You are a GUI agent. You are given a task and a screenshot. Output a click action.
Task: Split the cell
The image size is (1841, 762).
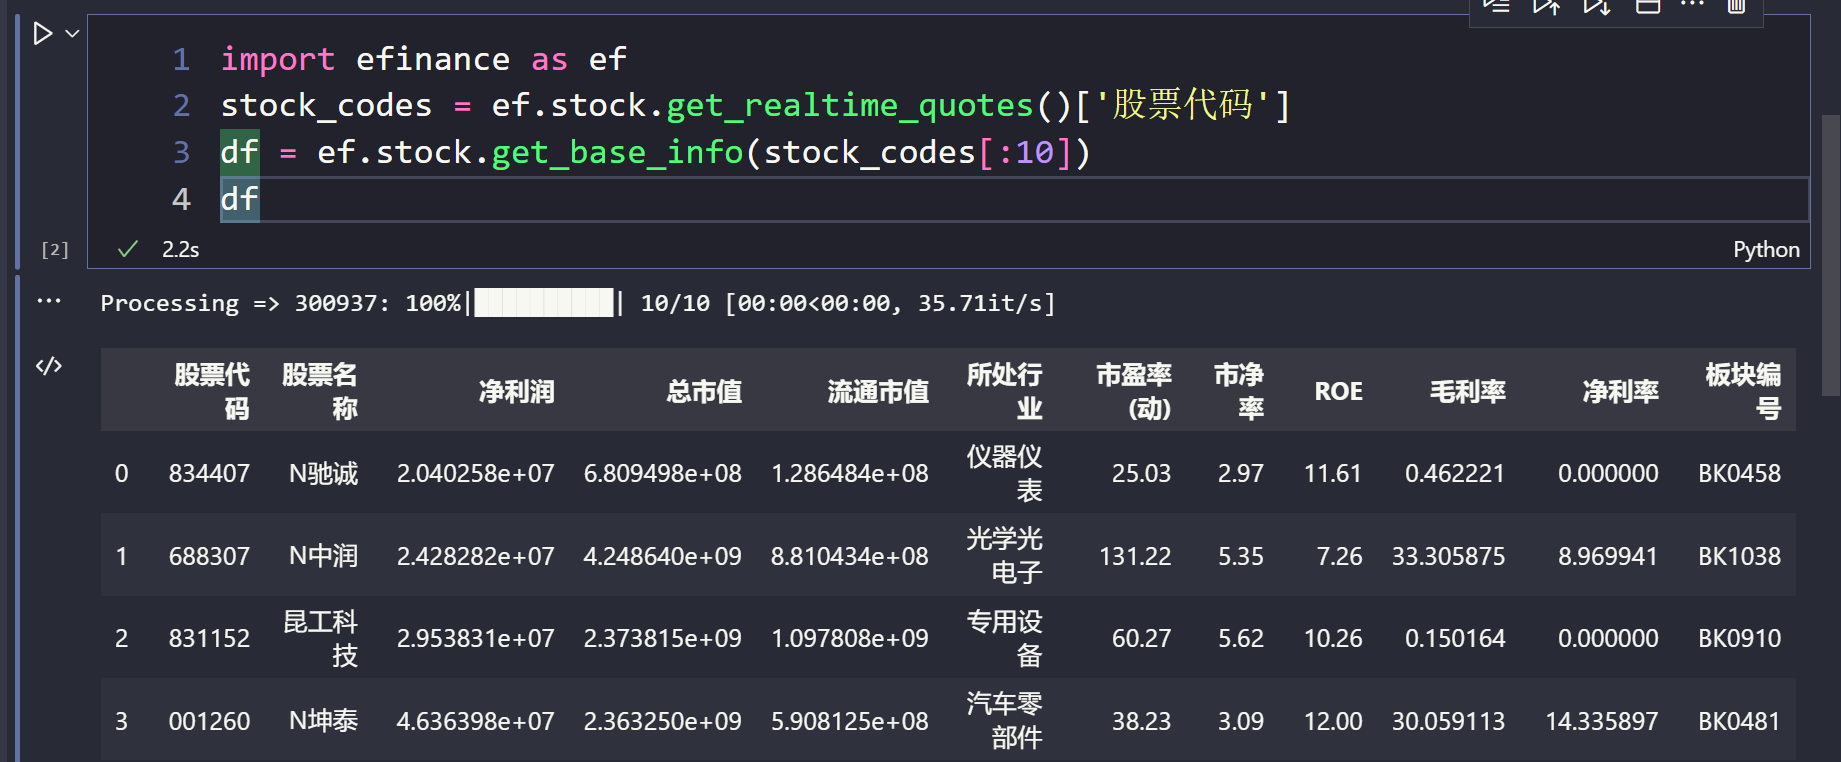1647,6
